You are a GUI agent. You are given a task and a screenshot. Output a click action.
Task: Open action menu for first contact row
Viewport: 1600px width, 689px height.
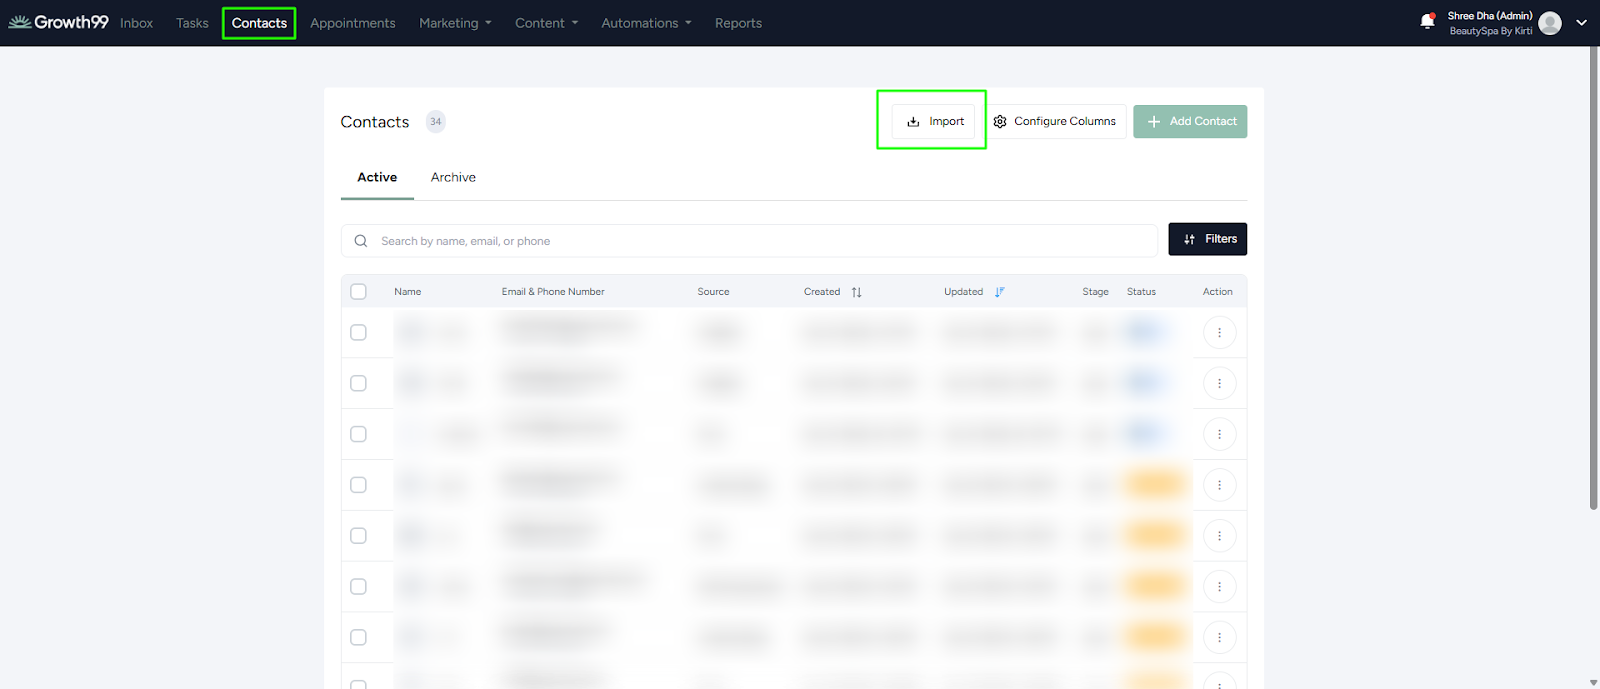(1219, 333)
